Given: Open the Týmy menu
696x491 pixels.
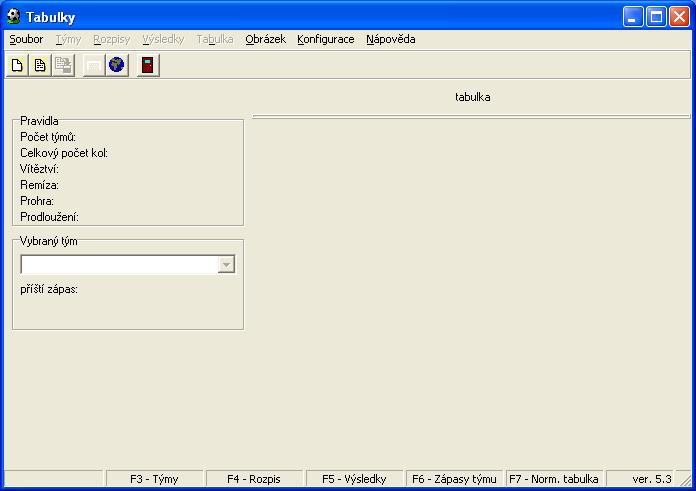Looking at the screenshot, I should pos(68,40).
